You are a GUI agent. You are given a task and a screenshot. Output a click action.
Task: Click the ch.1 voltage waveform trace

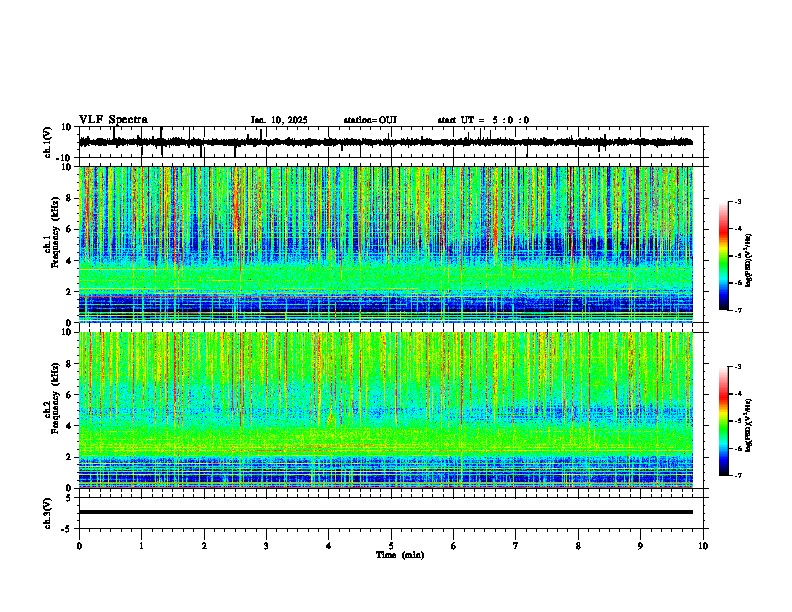(386, 142)
